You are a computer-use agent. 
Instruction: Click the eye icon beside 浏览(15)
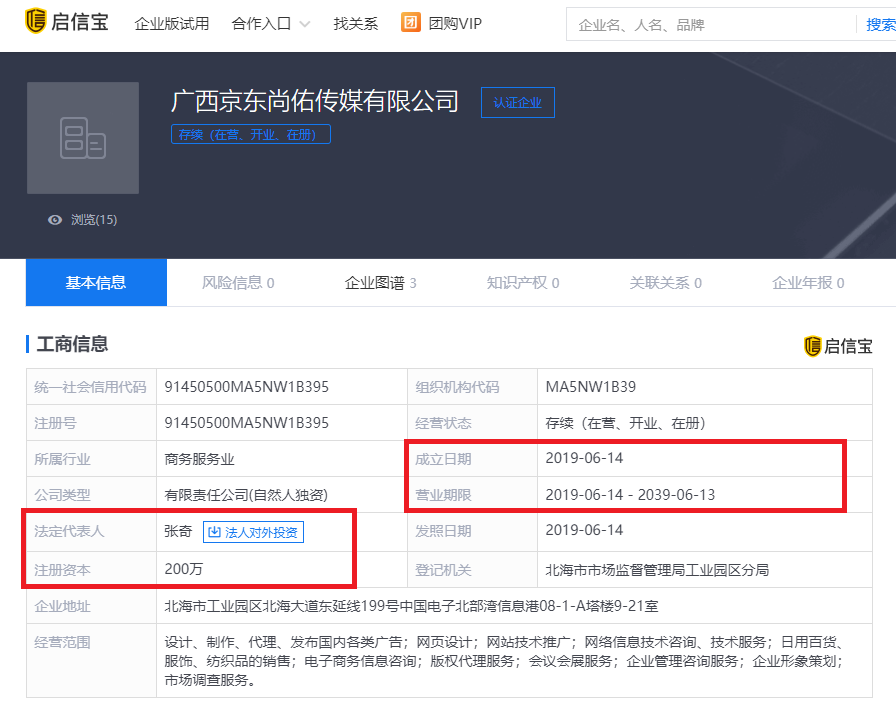tap(55, 220)
